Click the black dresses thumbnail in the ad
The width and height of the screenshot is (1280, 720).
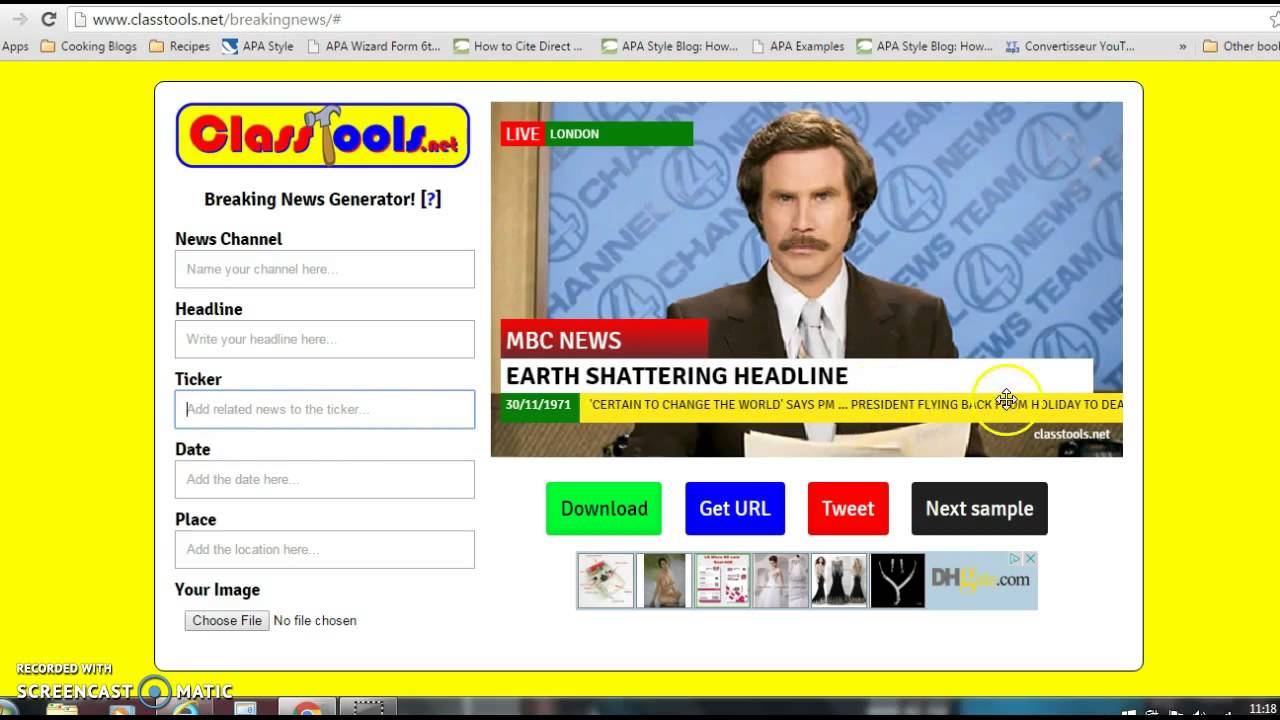[838, 581]
